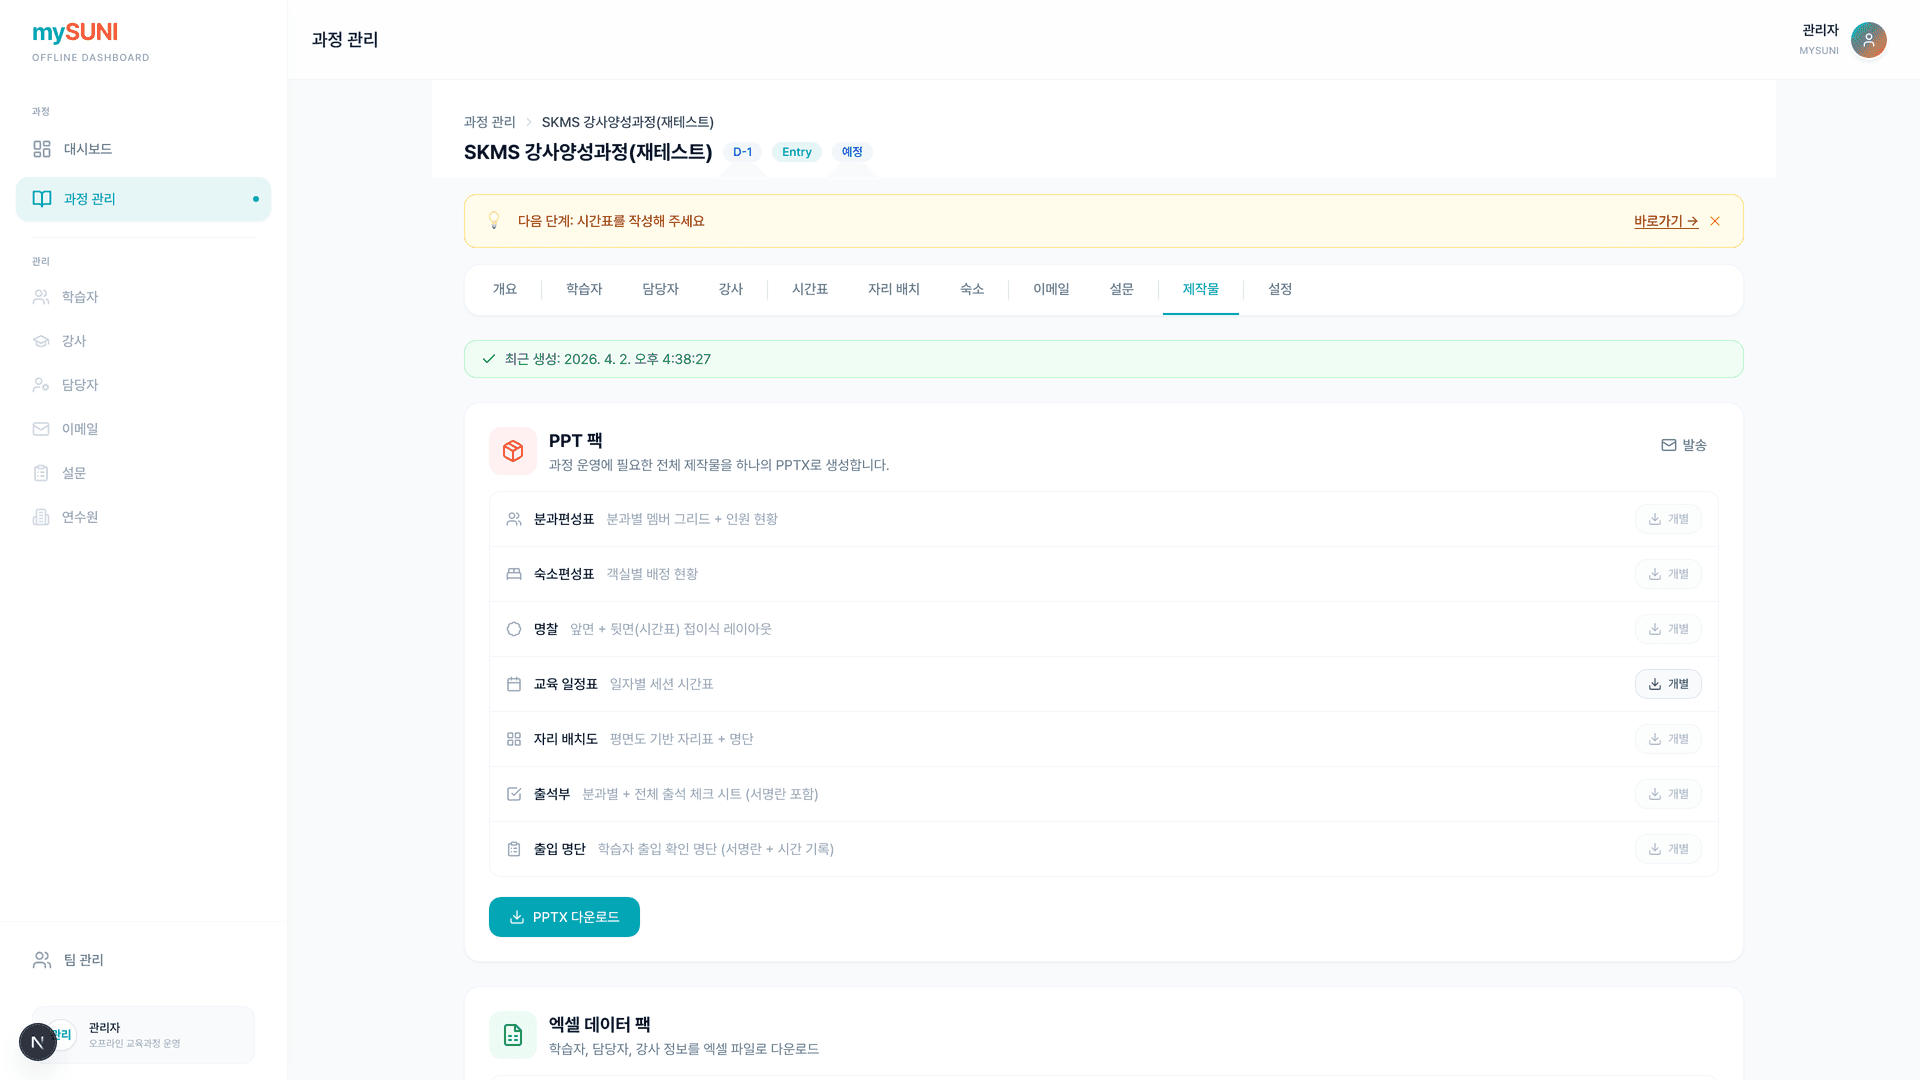
Task: Switch to the 이메일 tab
Action: click(1051, 290)
